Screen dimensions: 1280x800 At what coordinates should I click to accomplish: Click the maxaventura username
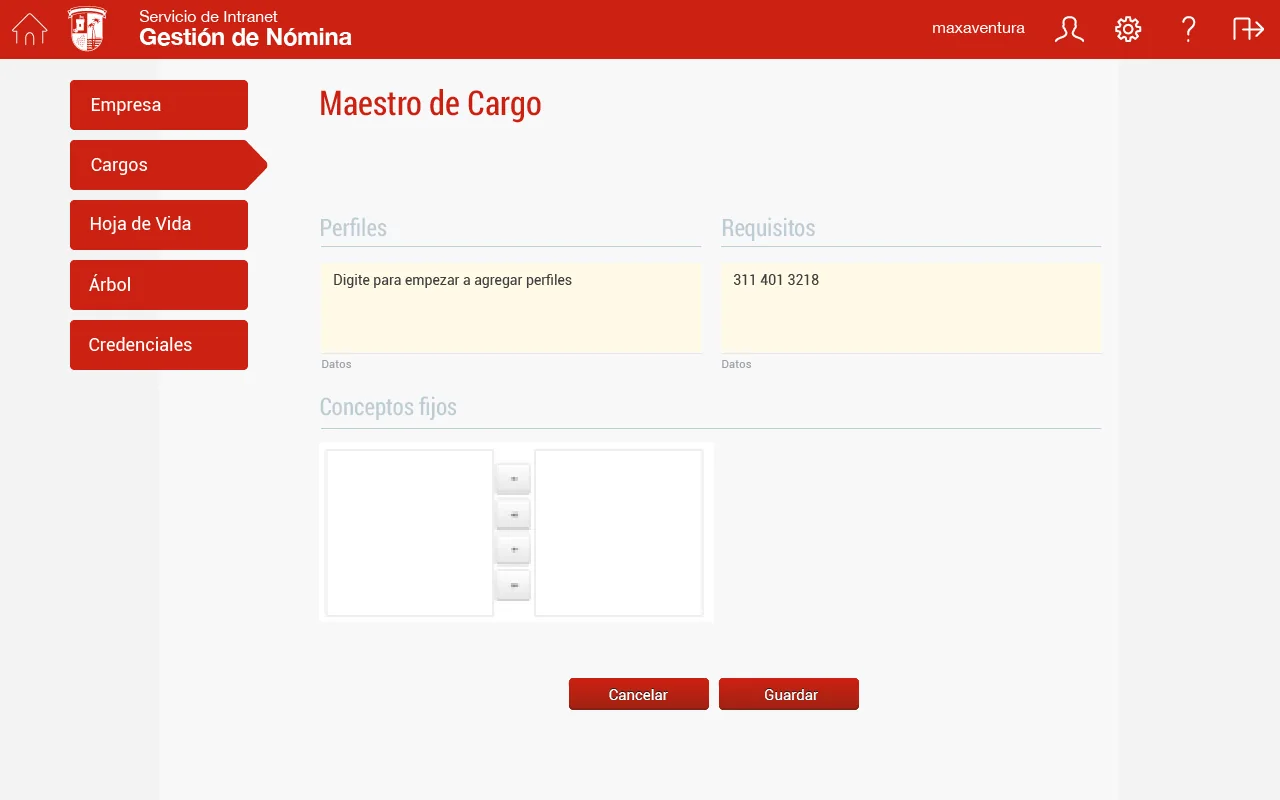978,28
